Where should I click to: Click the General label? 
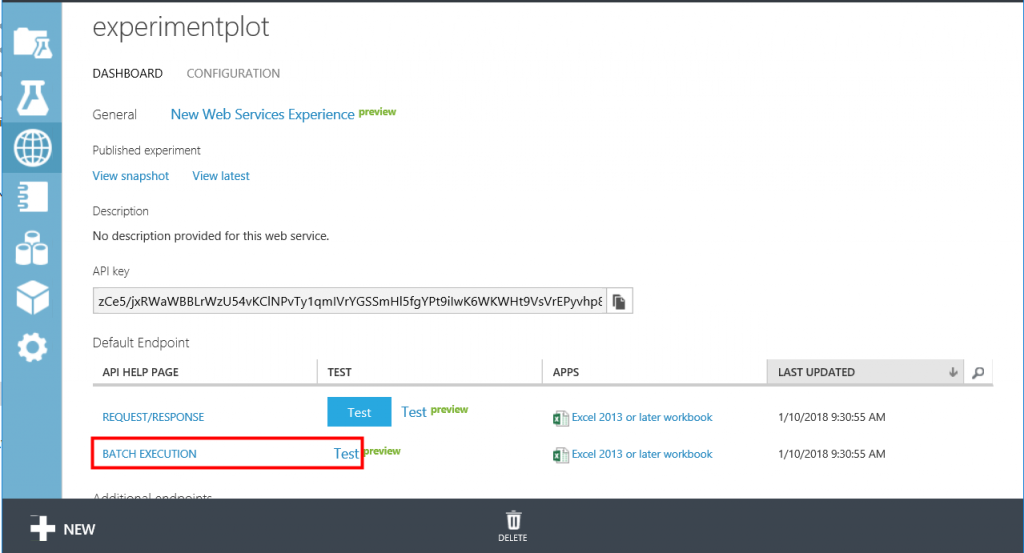pyautogui.click(x=114, y=114)
